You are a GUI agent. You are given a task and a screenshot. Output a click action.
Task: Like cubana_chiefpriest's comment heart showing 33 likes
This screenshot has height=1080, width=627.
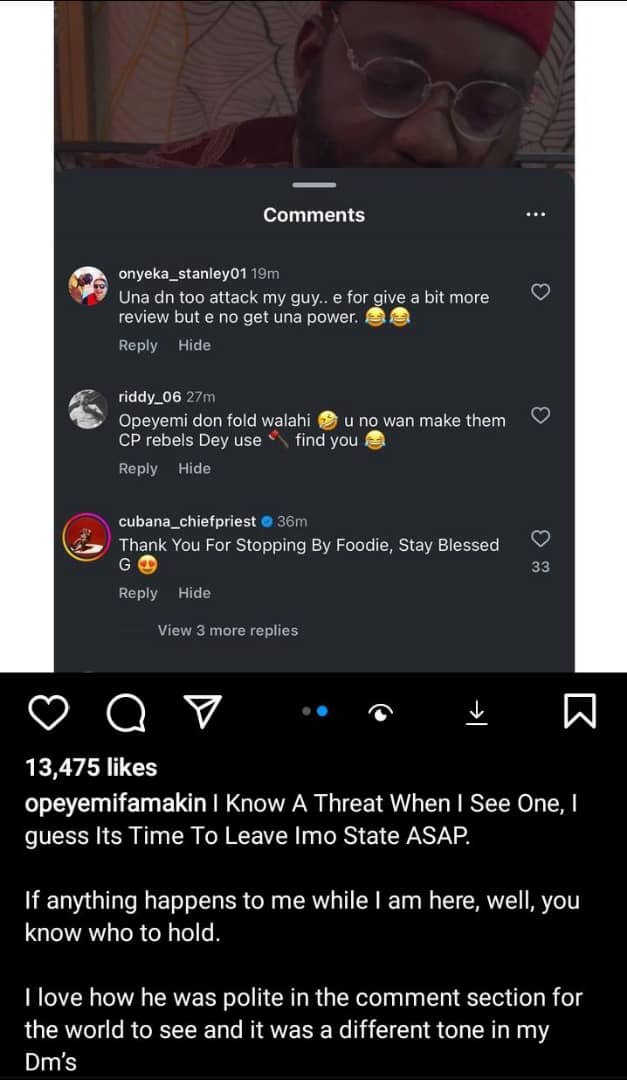click(x=540, y=538)
